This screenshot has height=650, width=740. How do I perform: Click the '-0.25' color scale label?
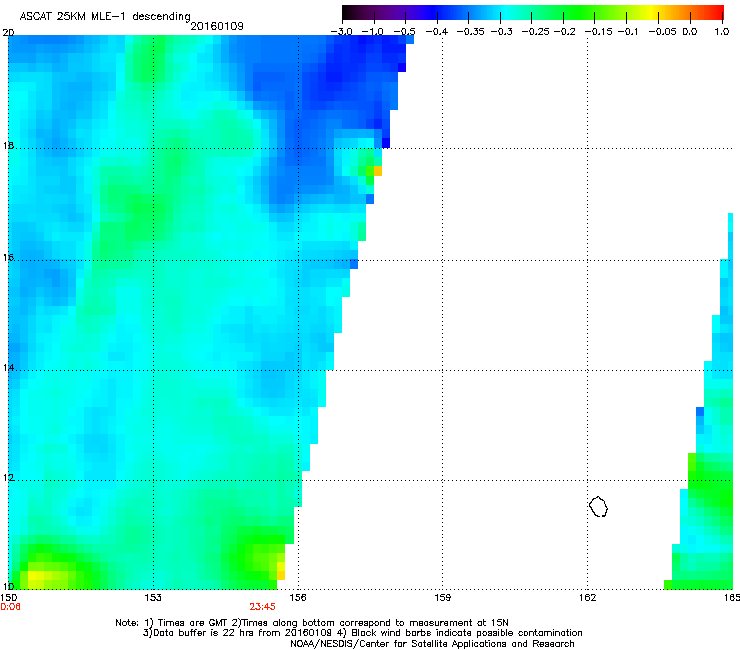coord(536,32)
